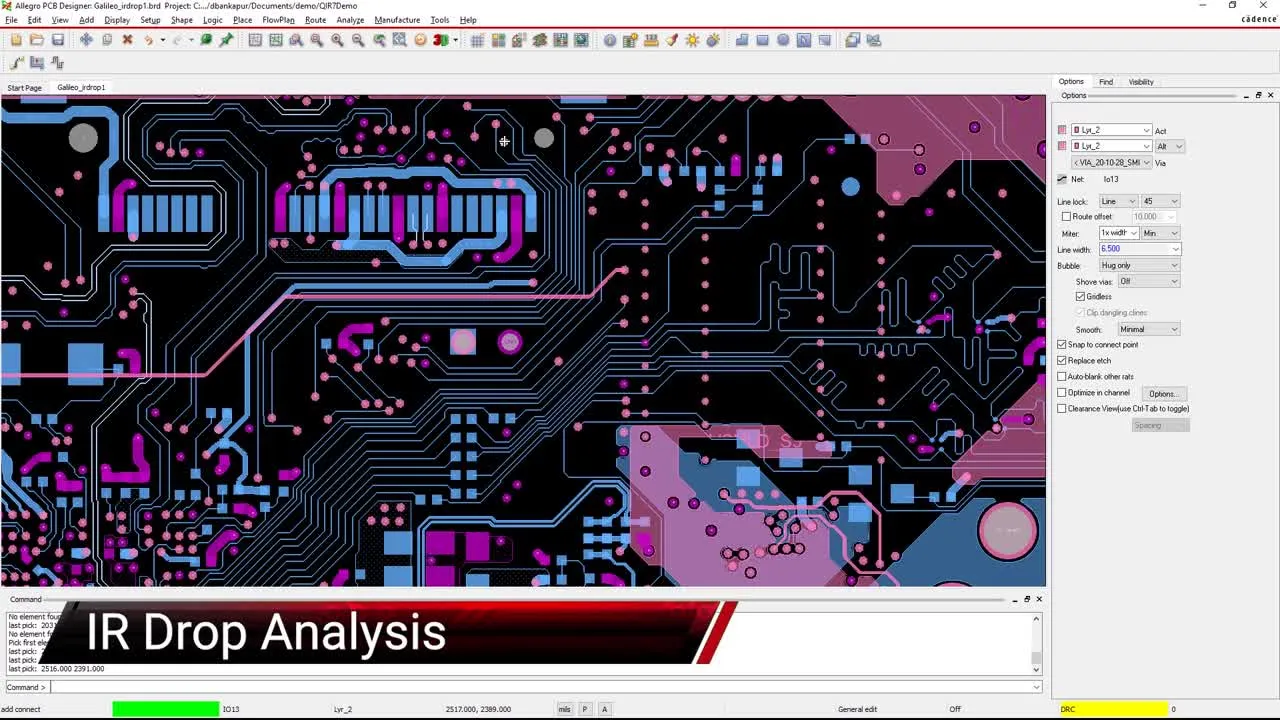Click the Copy toolbar icon
This screenshot has width=1280, height=720.
(x=107, y=40)
